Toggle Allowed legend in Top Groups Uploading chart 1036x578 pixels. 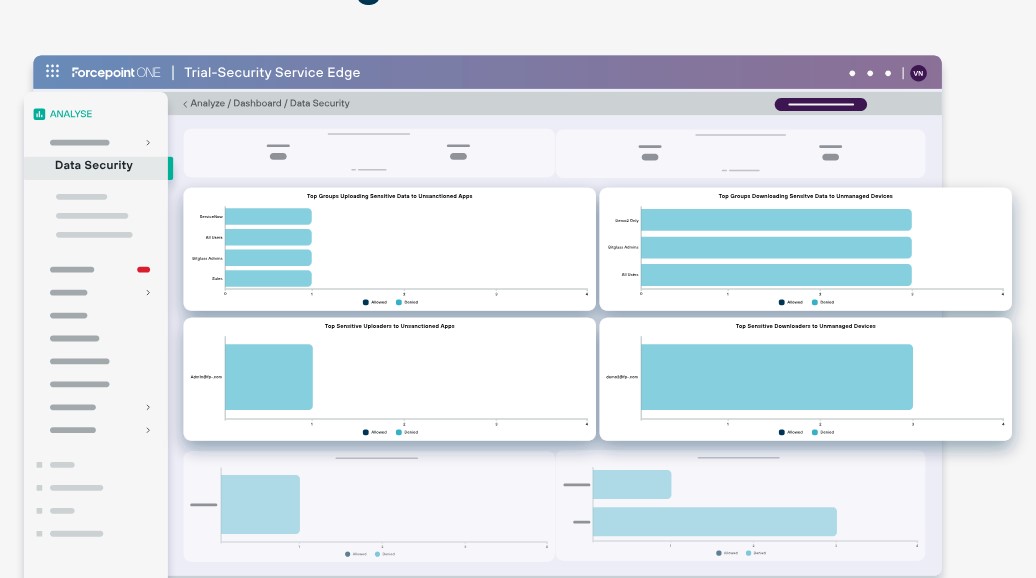[x=375, y=303]
